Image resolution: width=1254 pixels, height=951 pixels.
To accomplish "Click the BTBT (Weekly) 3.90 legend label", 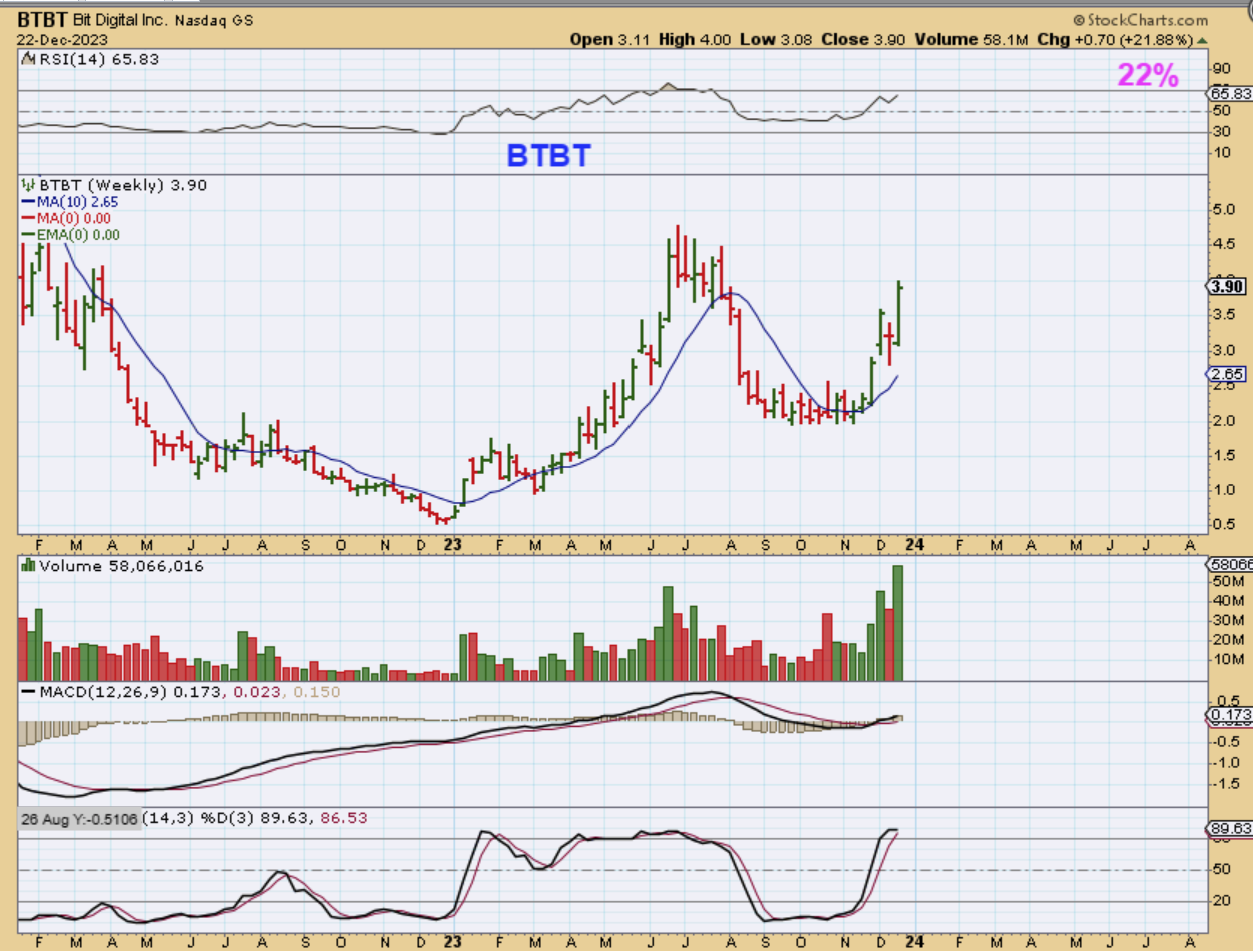I will (115, 185).
